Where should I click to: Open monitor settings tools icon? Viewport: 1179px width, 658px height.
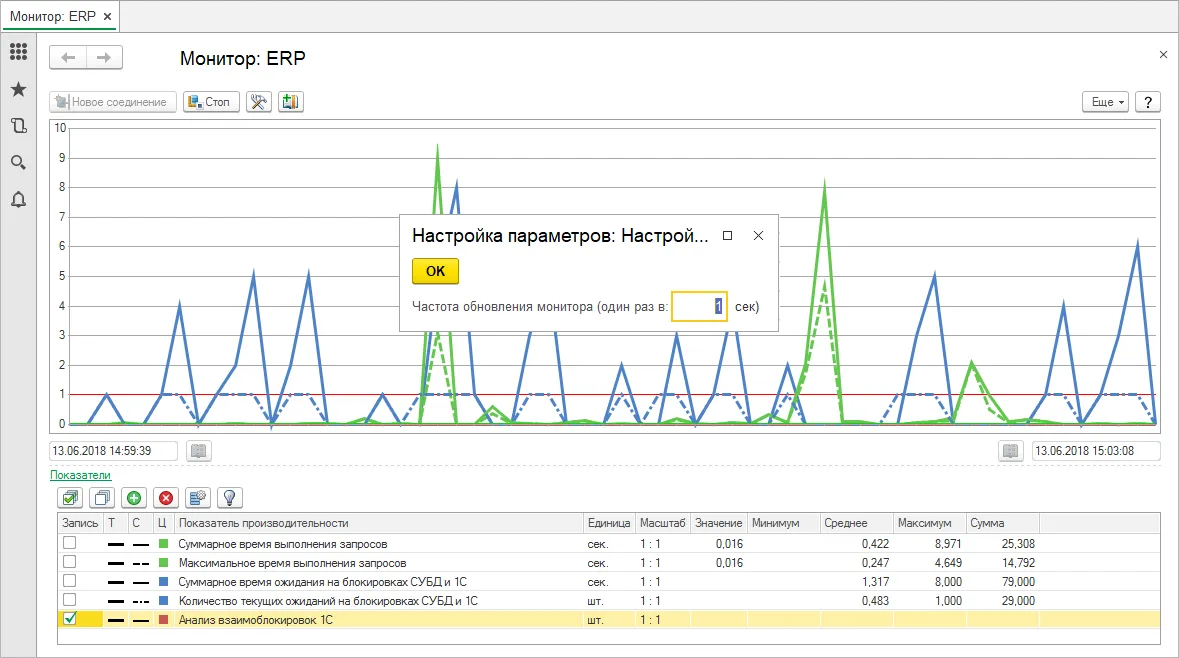tap(259, 102)
